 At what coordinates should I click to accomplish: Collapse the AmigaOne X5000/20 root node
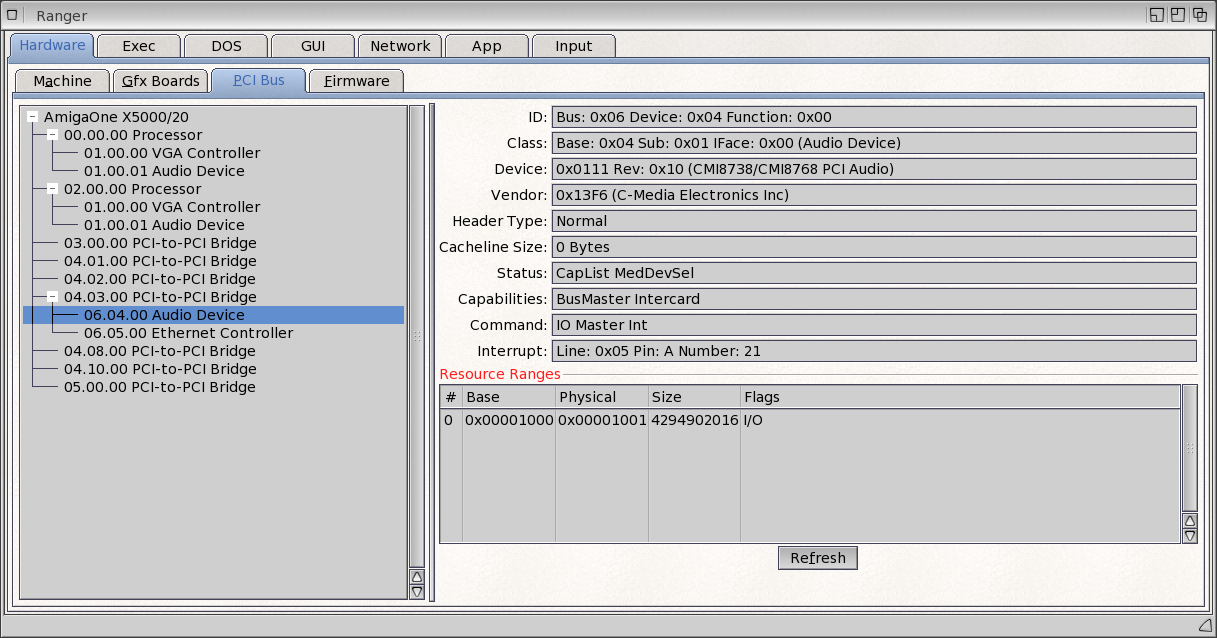(33, 117)
